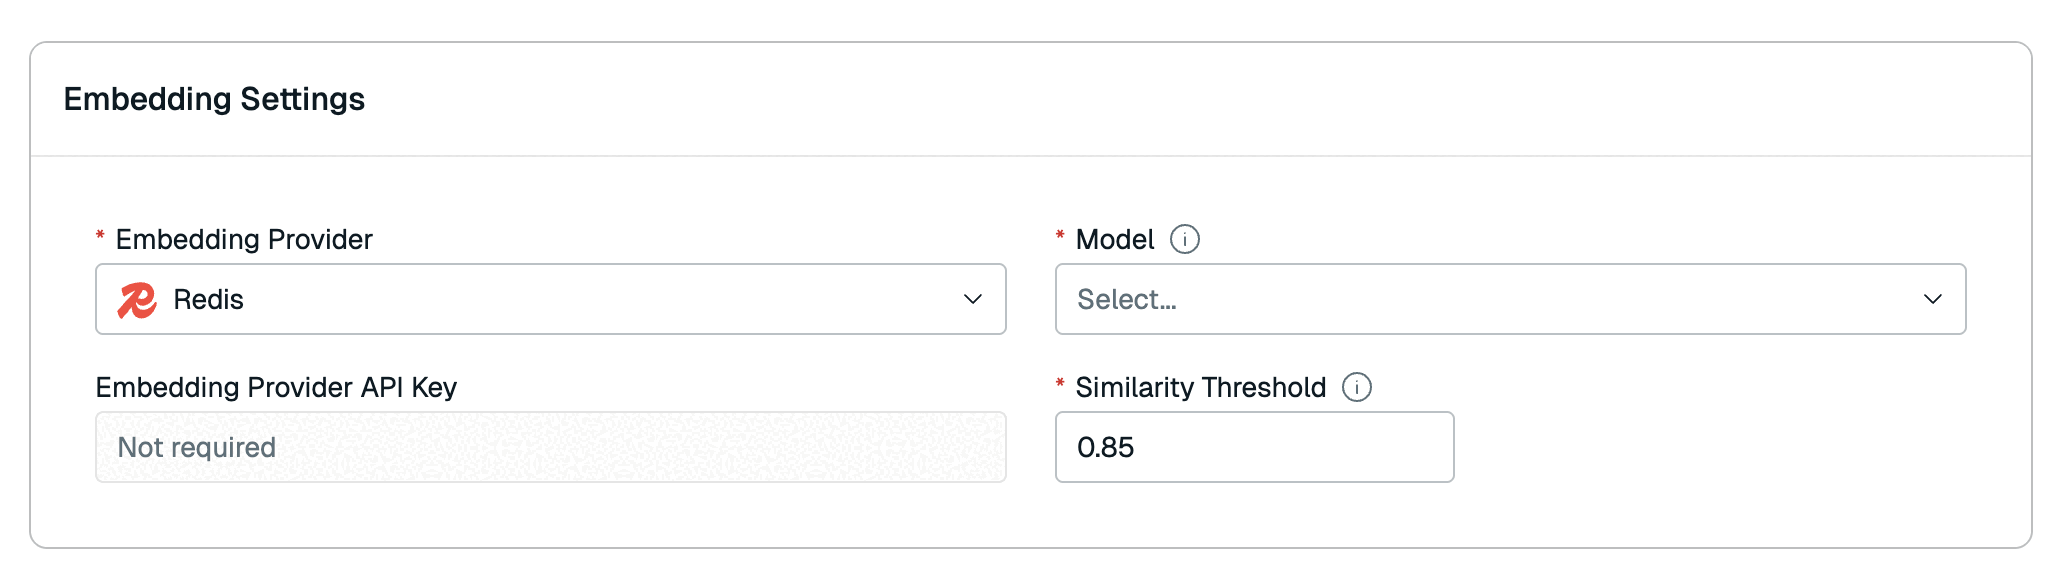Click the Redis logo icon
Viewport: 2062px width, 578px height.
point(137,300)
